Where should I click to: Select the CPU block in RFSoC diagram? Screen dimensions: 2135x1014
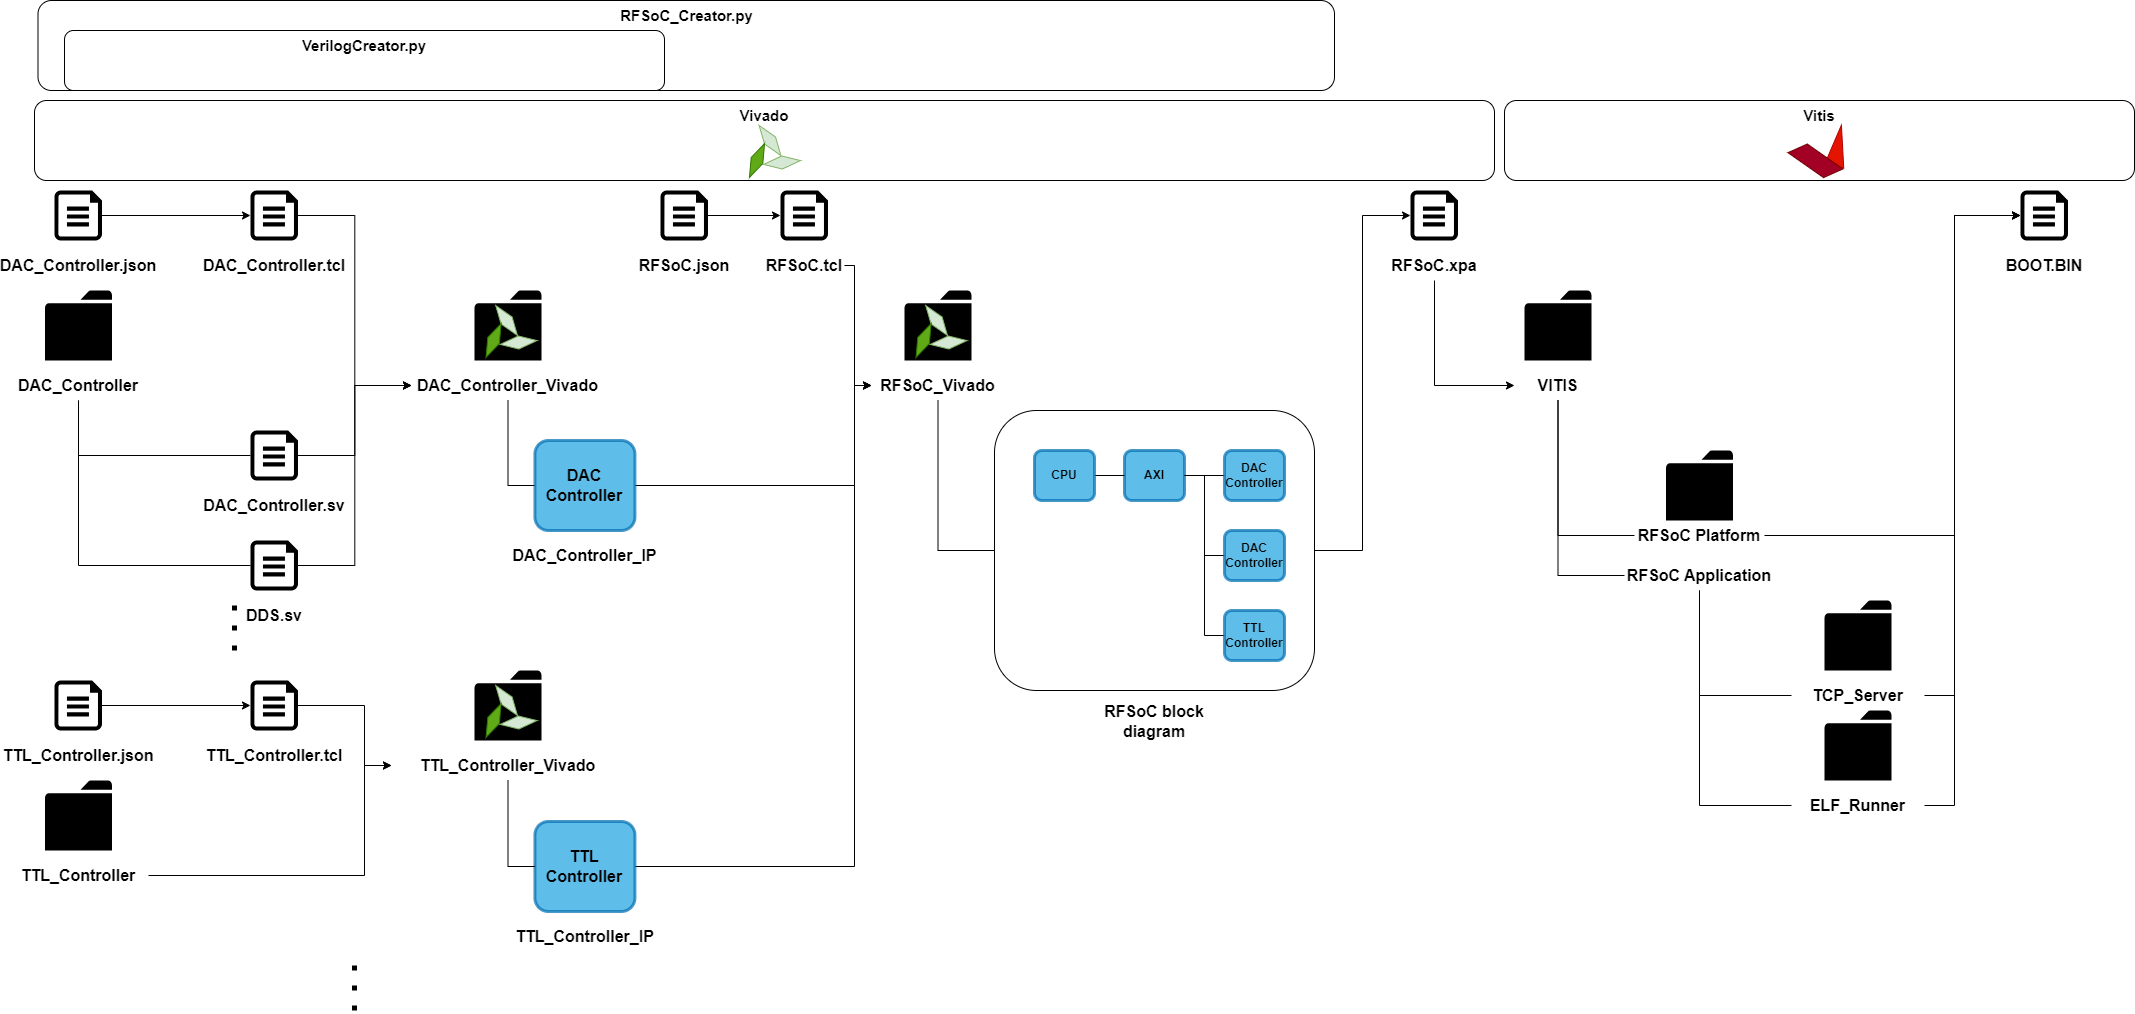(1063, 475)
